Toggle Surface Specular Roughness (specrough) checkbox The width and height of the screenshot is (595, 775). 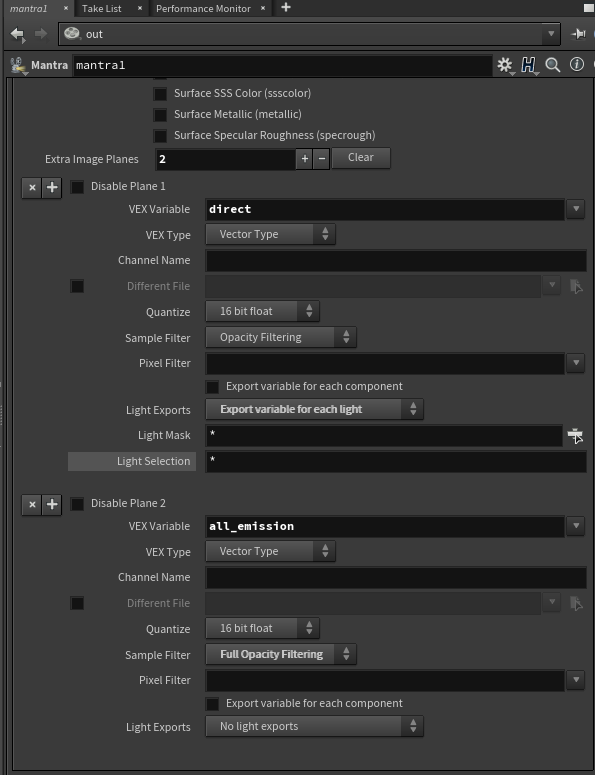[x=160, y=135]
